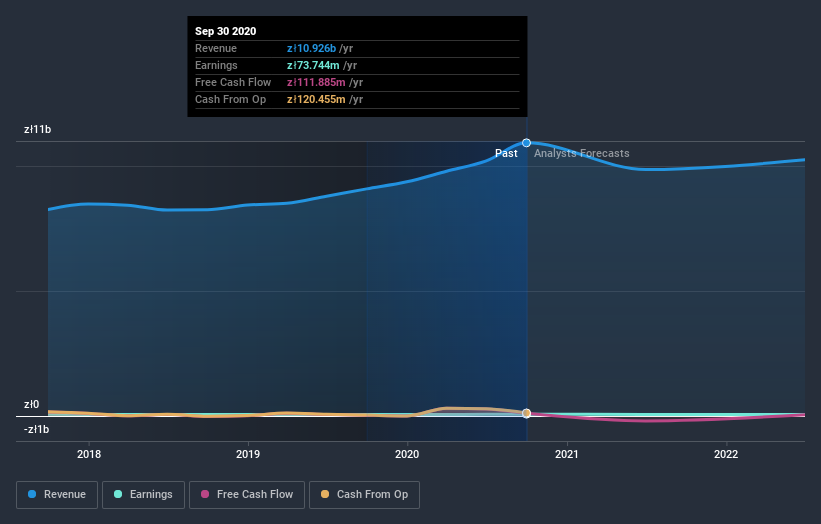The width and height of the screenshot is (821, 524).
Task: Click the Revenue row label in tooltip
Action: click(216, 48)
